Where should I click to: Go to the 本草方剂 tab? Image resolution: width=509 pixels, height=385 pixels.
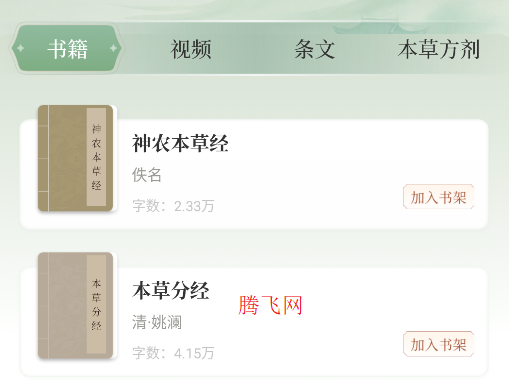439,49
